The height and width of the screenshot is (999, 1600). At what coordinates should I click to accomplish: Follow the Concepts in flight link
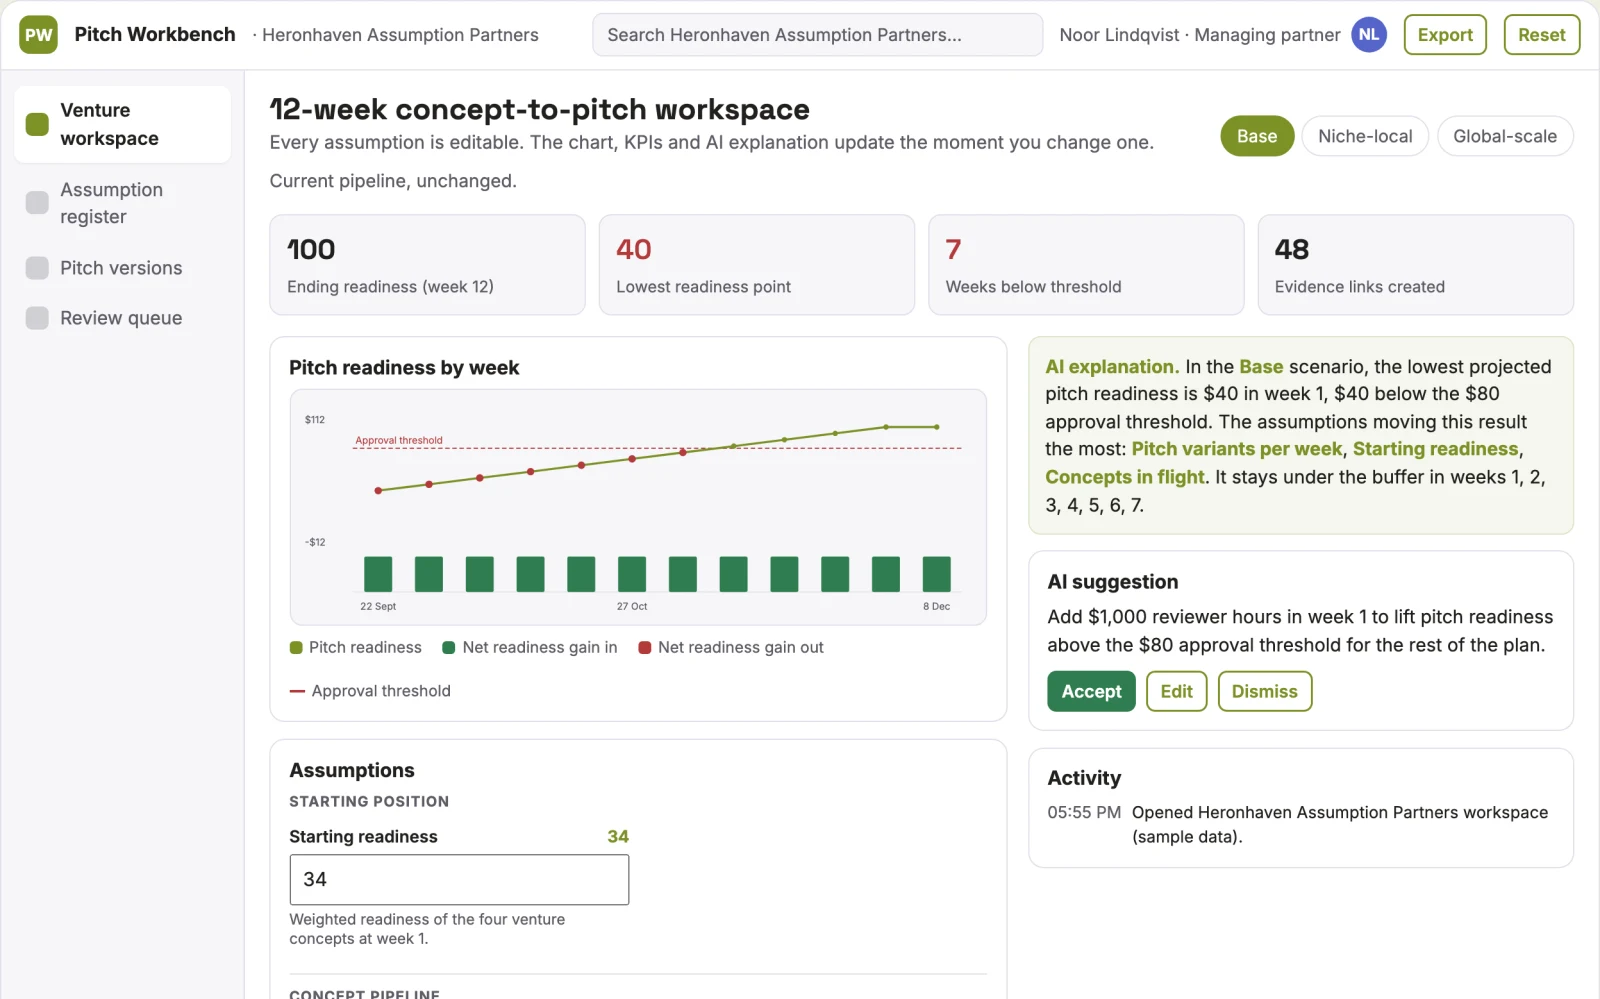tap(1125, 478)
